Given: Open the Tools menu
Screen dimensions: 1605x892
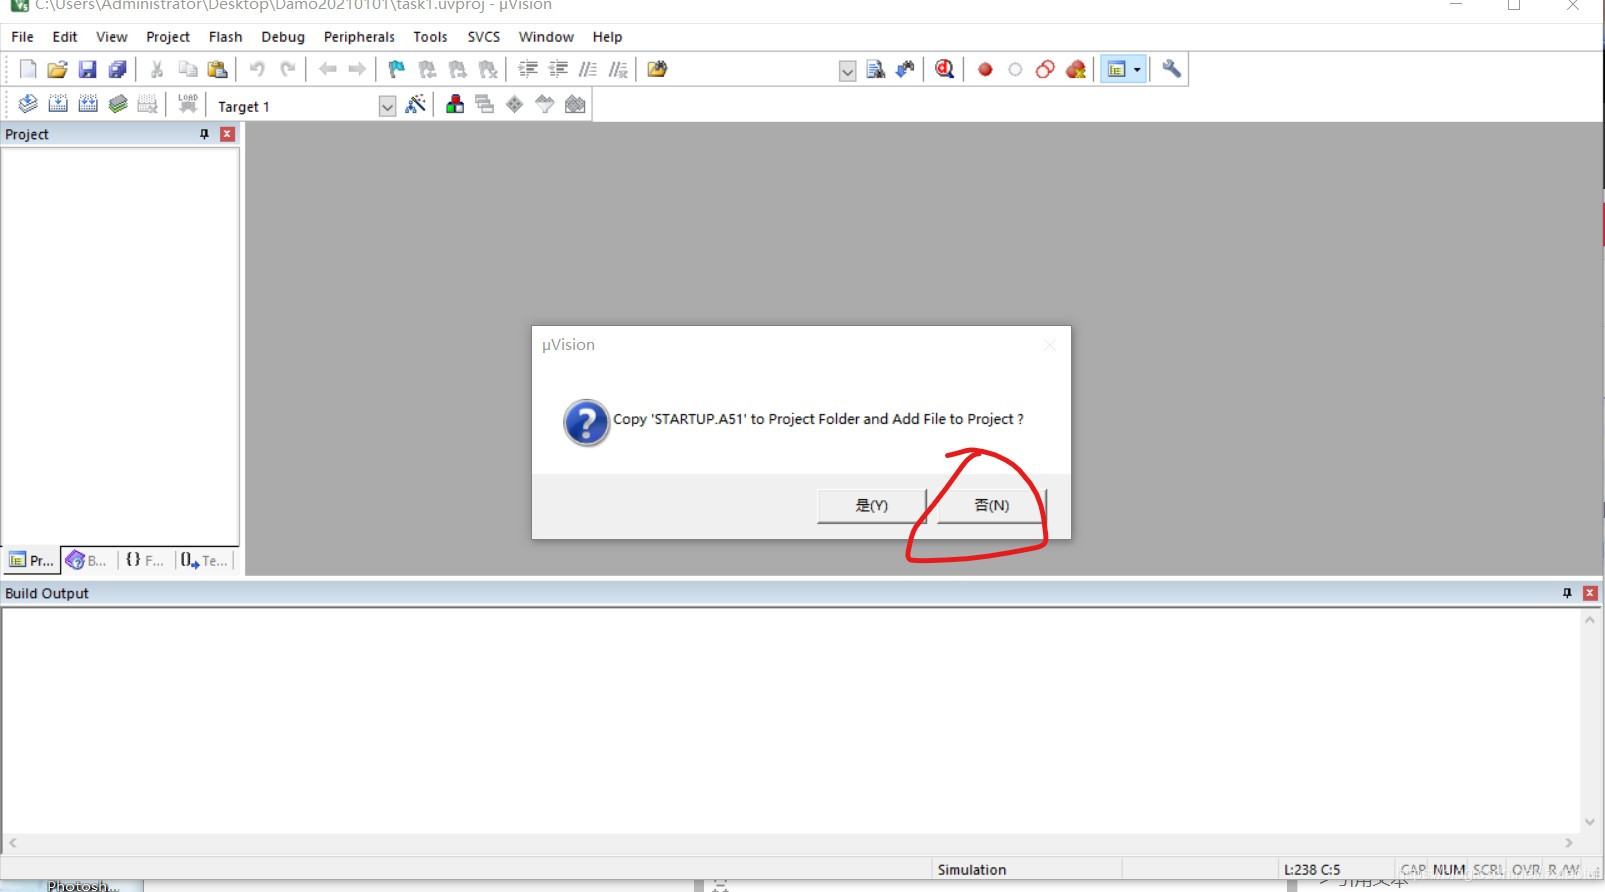Looking at the screenshot, I should [x=430, y=37].
